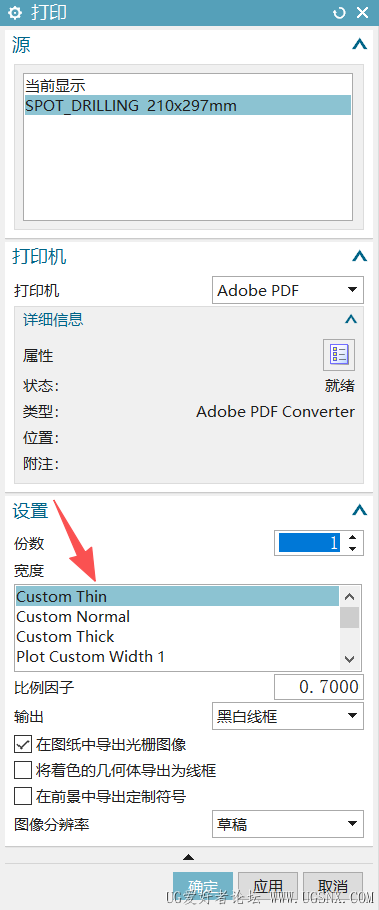Collapse the 打印机 section

(360, 256)
